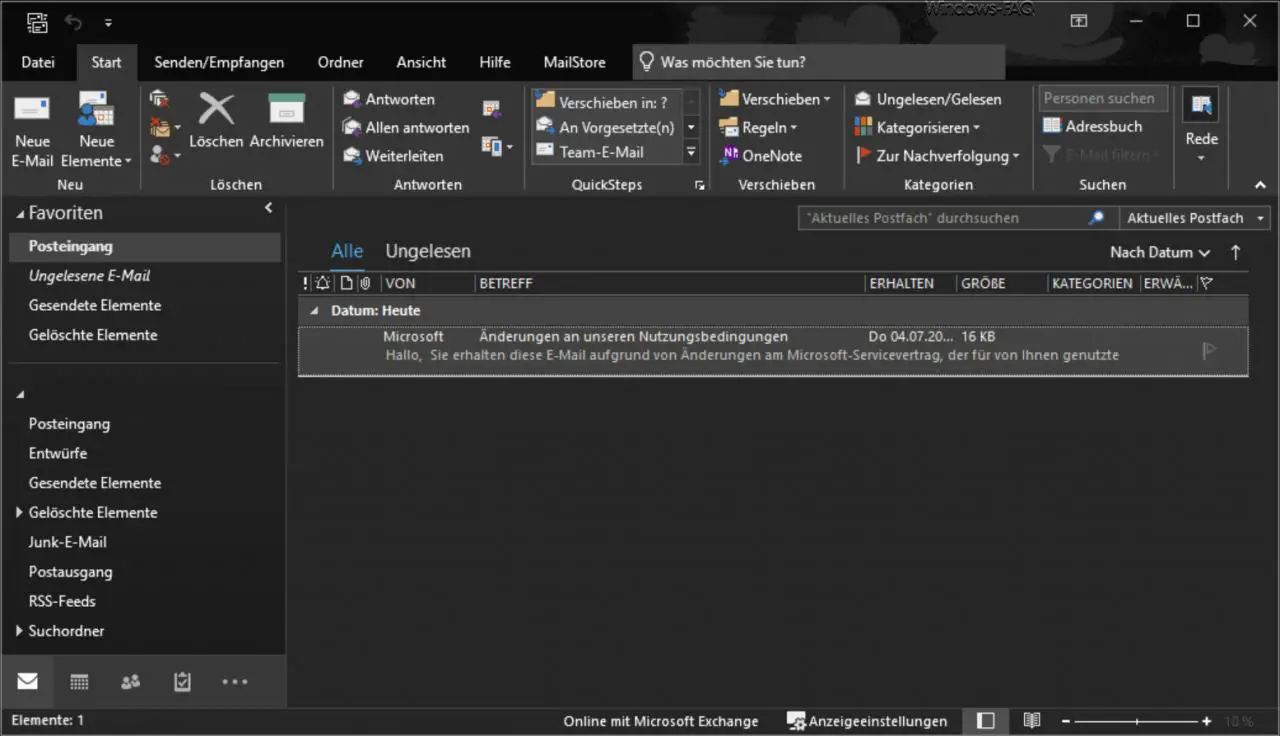This screenshot has height=736, width=1280.
Task: Switch to the Ansicht tab
Action: pyautogui.click(x=421, y=62)
